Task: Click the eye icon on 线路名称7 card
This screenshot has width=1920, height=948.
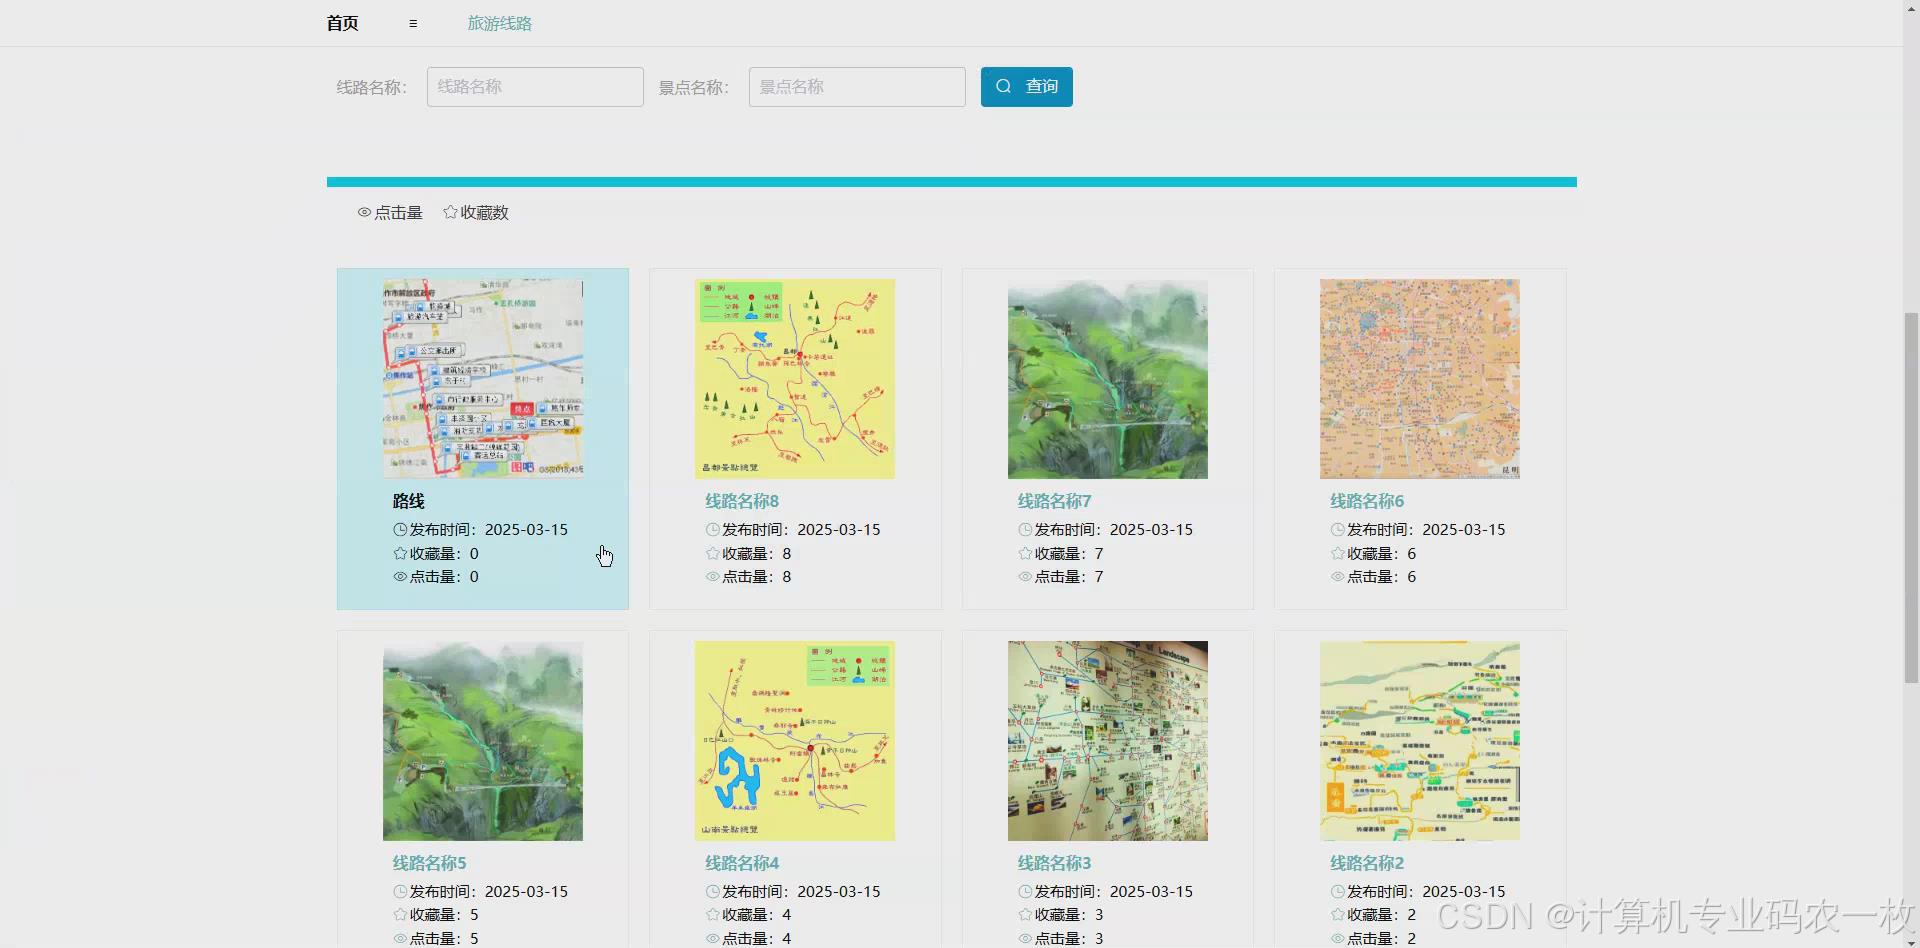Action: click(1025, 577)
